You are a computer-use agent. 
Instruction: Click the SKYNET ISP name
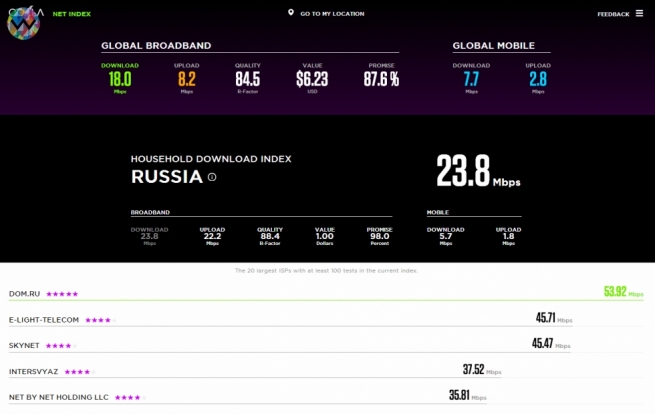point(24,345)
